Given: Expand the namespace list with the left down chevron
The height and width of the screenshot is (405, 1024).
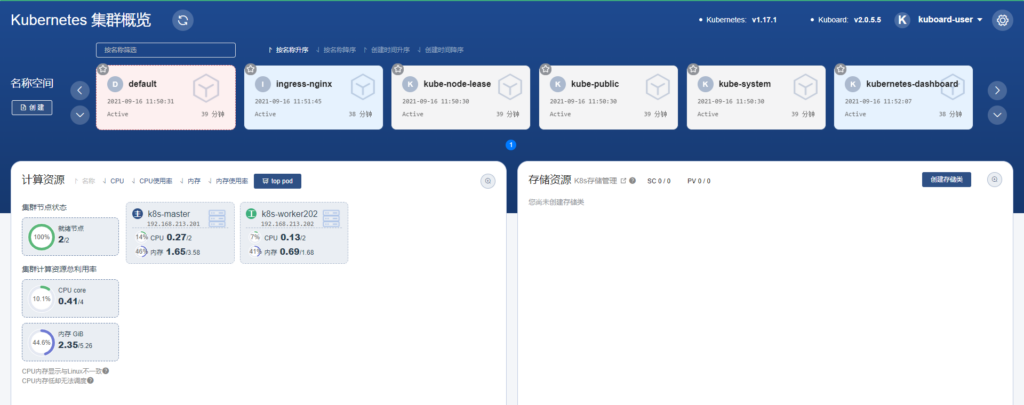Looking at the screenshot, I should (x=80, y=114).
